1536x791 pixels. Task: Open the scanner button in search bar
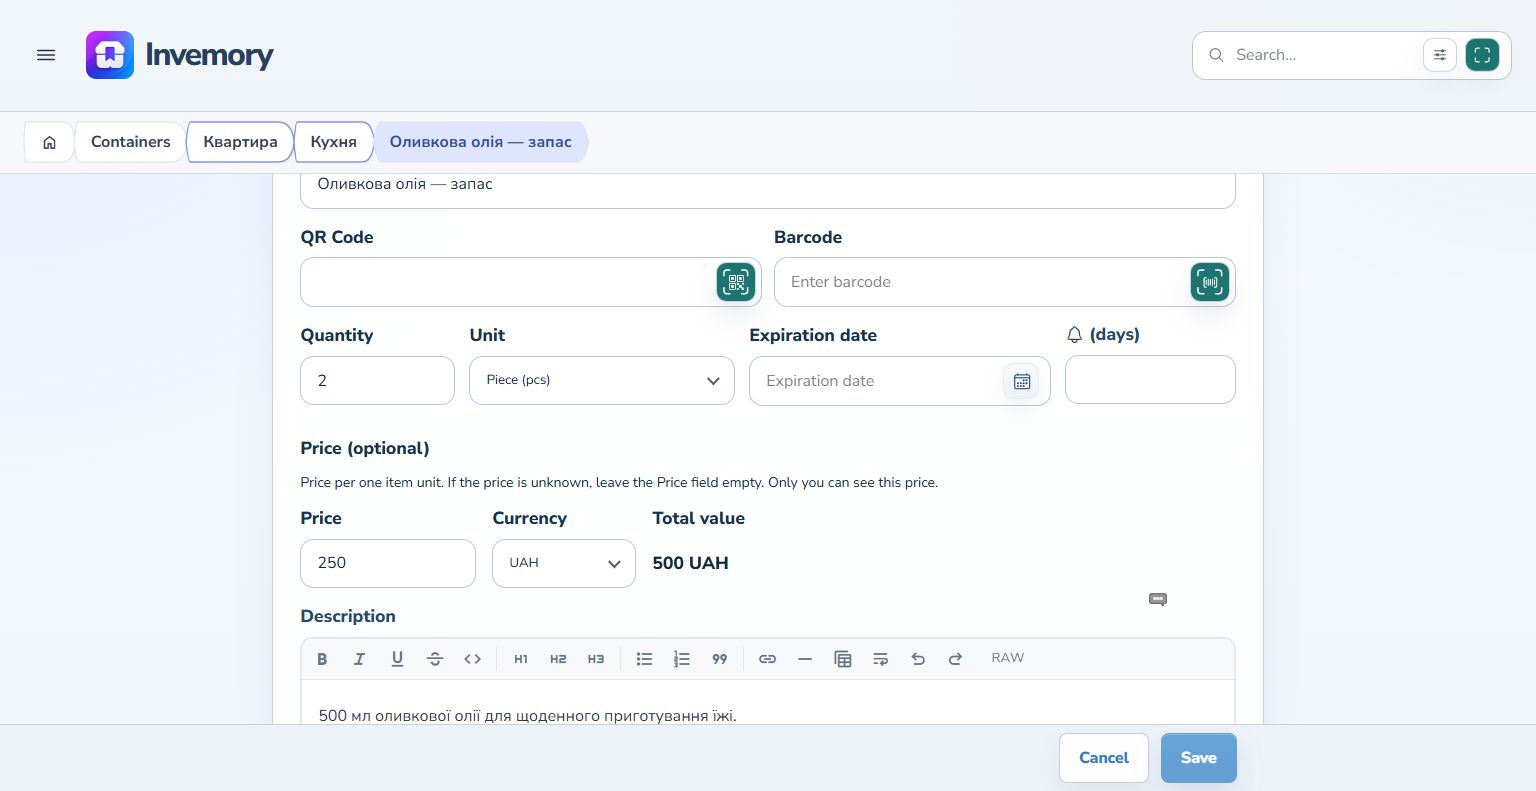[x=1482, y=55]
